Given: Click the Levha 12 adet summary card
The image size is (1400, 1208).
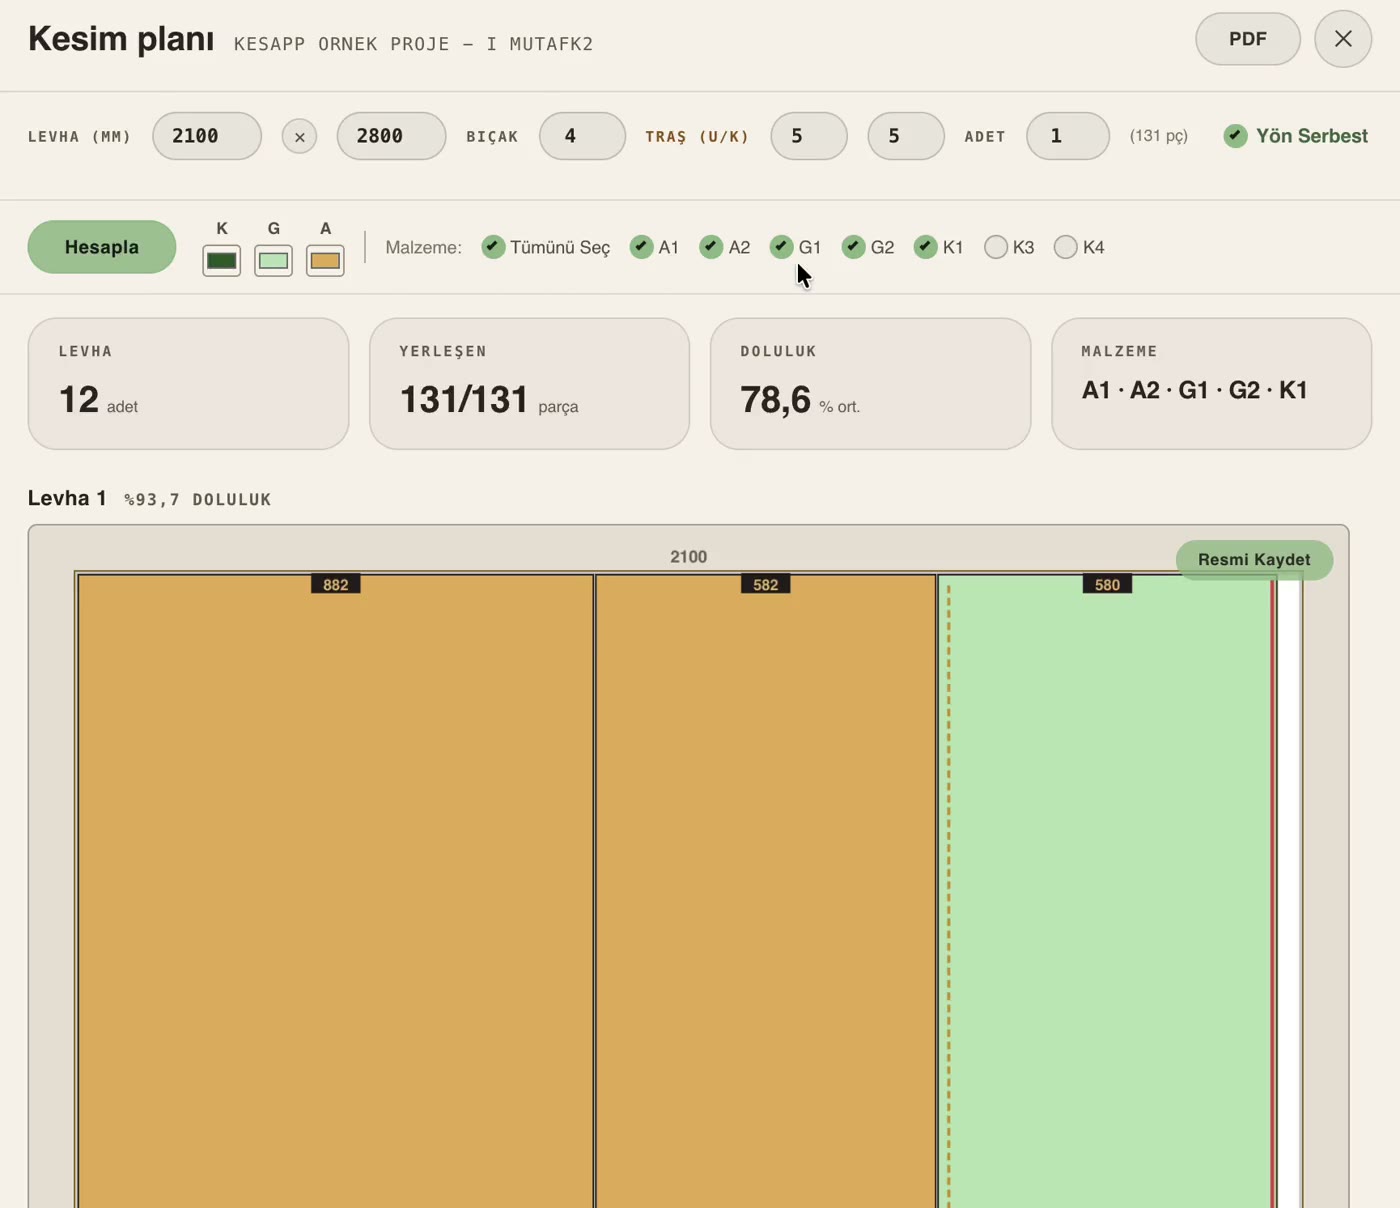Looking at the screenshot, I should pos(188,384).
